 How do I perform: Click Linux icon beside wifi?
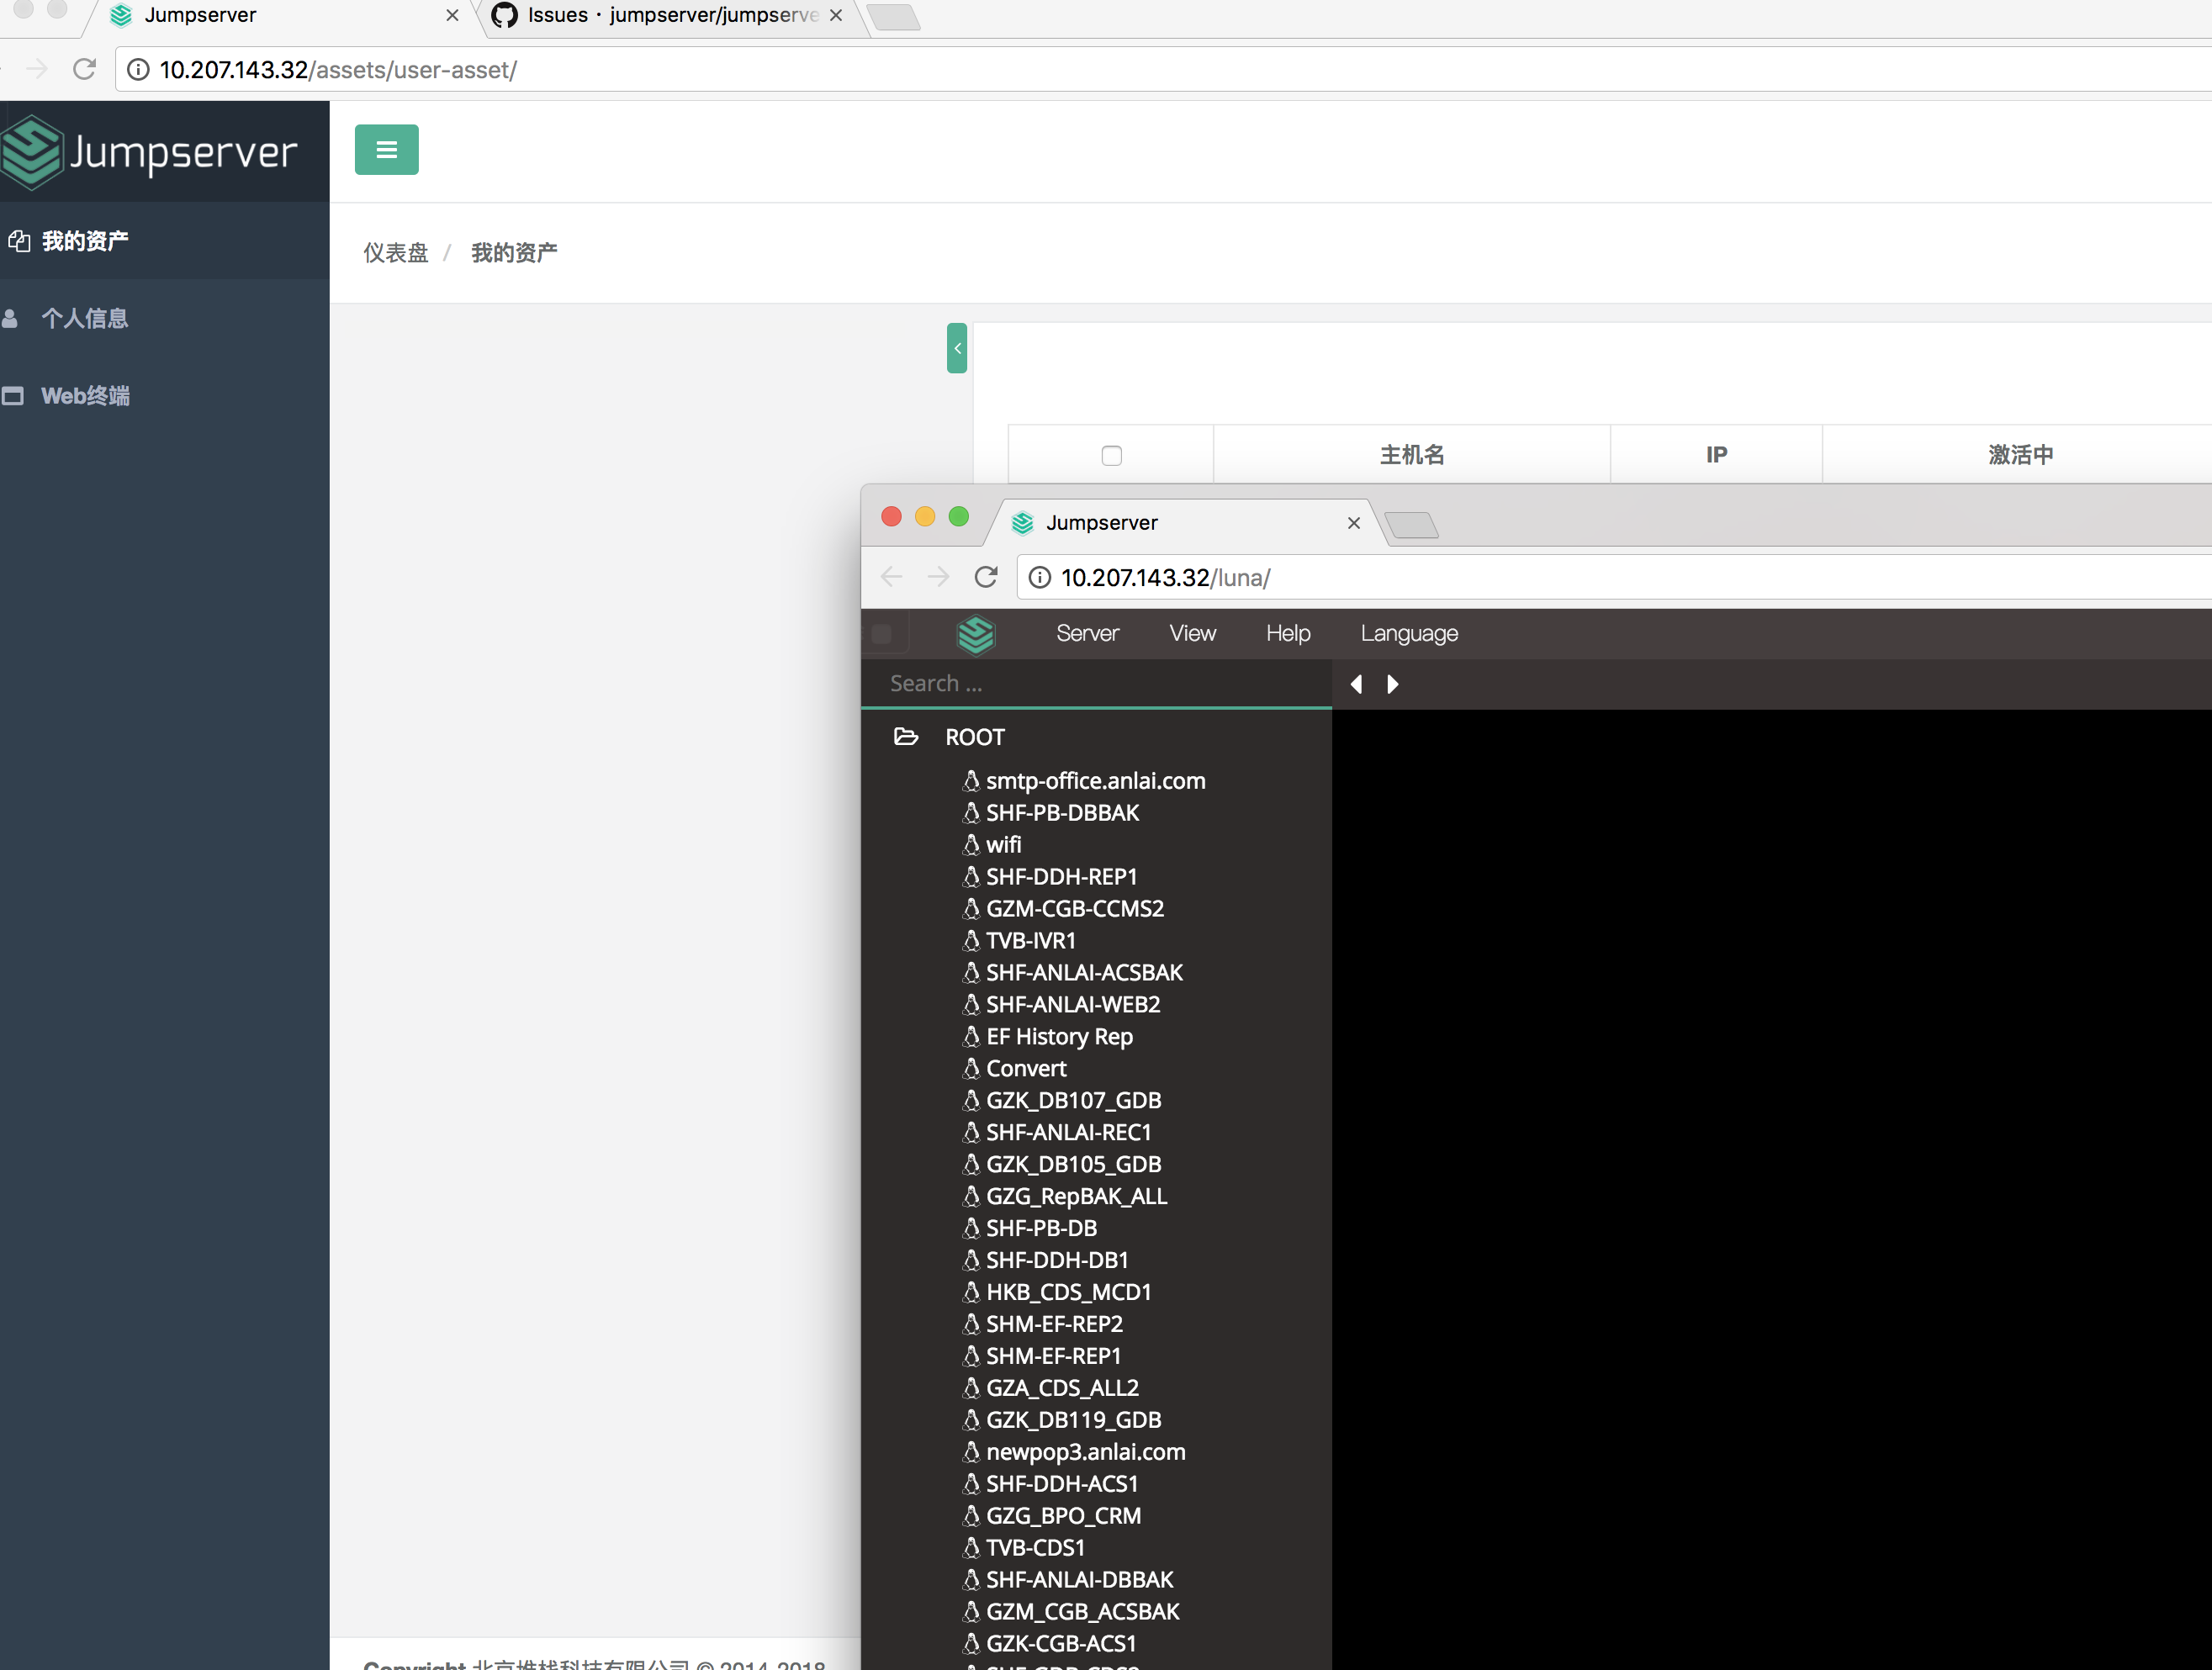pyautogui.click(x=971, y=845)
